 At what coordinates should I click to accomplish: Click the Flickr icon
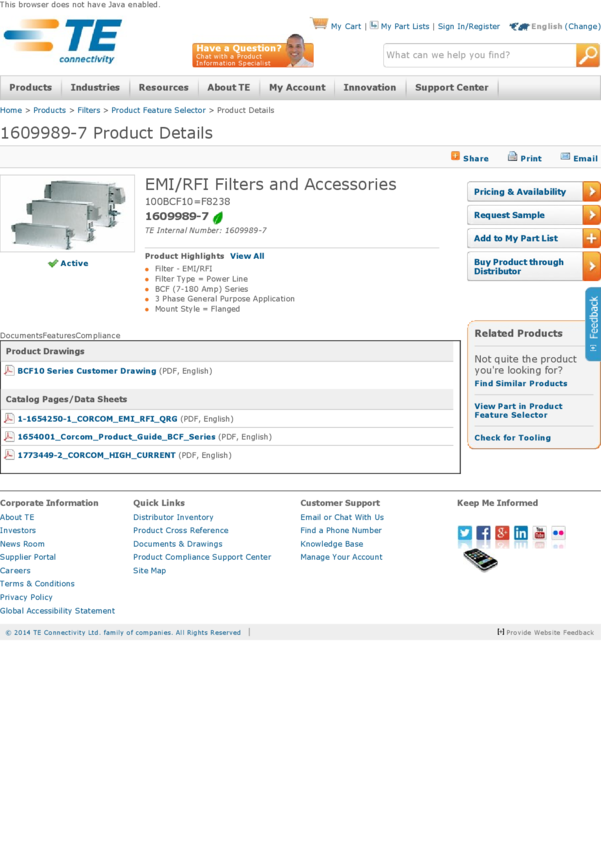[558, 533]
